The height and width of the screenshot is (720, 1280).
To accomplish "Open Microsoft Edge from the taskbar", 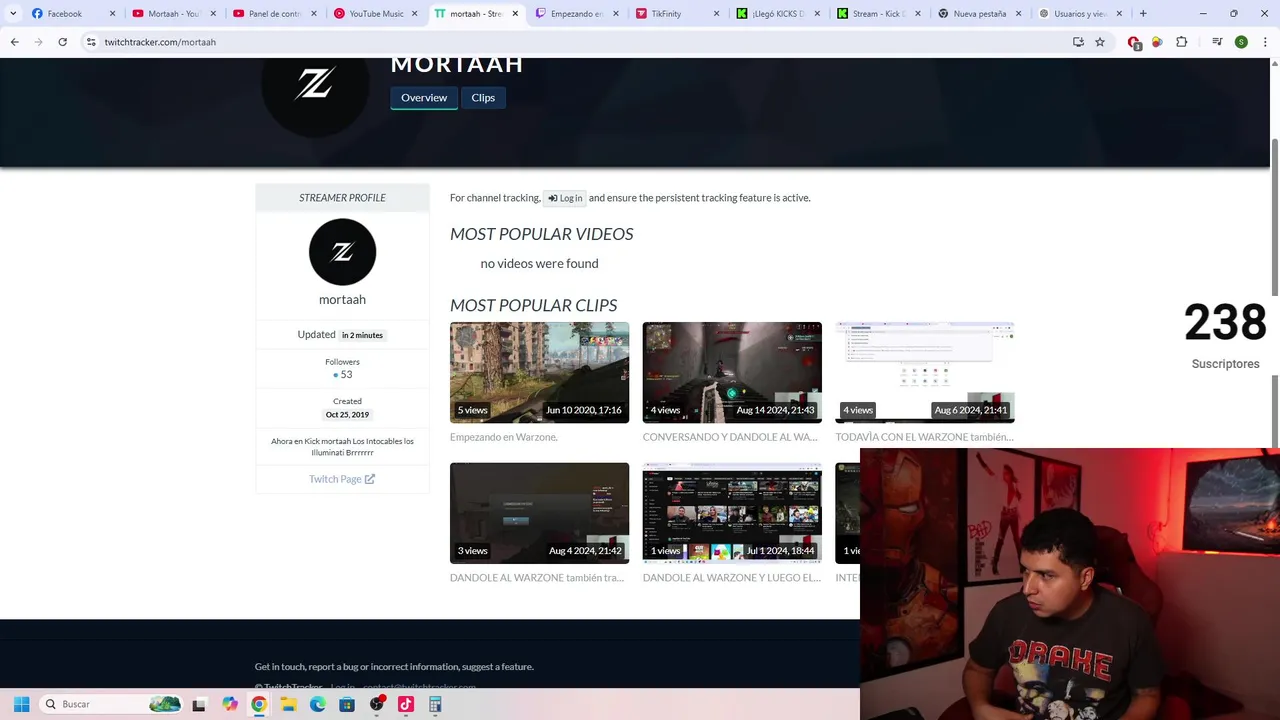I will click(x=318, y=704).
